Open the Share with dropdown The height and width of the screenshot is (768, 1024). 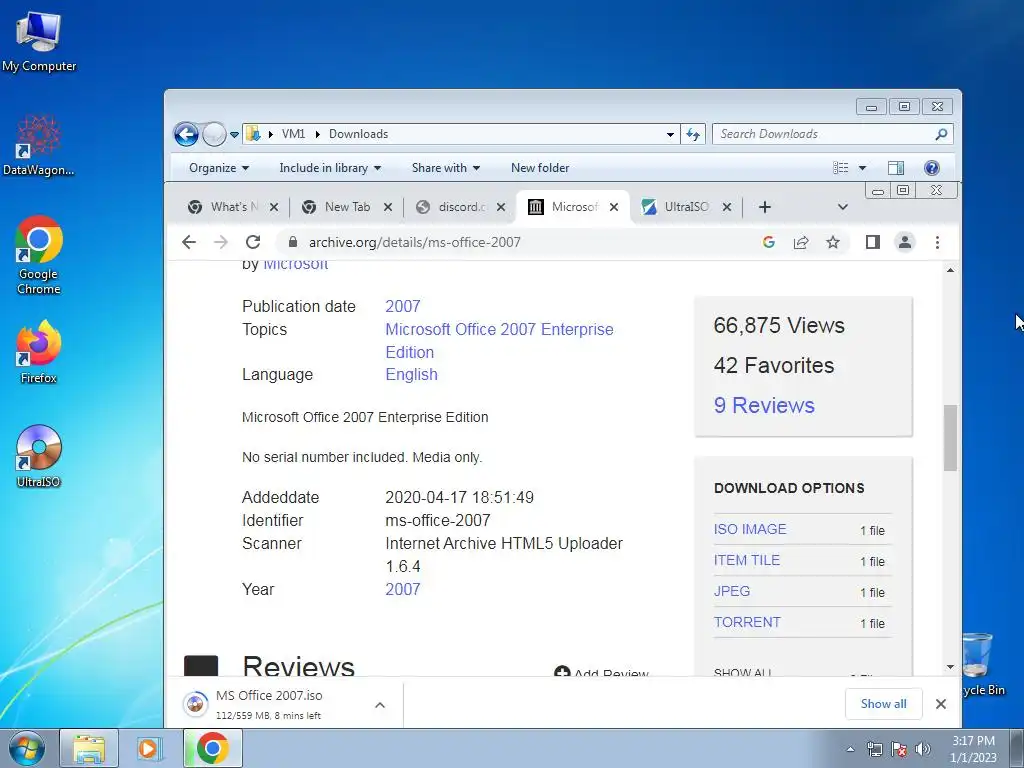point(445,168)
